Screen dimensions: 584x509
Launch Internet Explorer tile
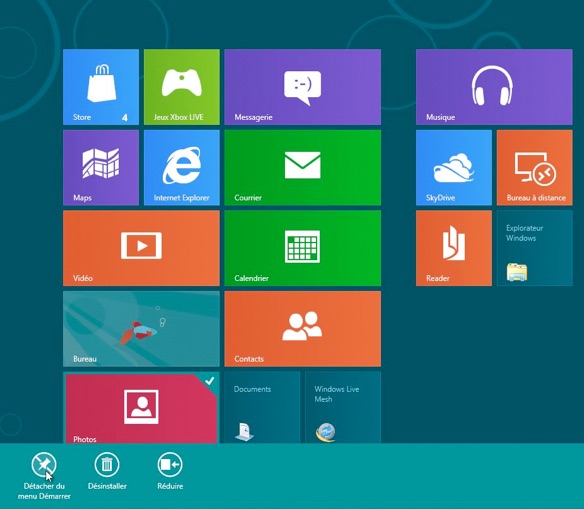click(182, 168)
